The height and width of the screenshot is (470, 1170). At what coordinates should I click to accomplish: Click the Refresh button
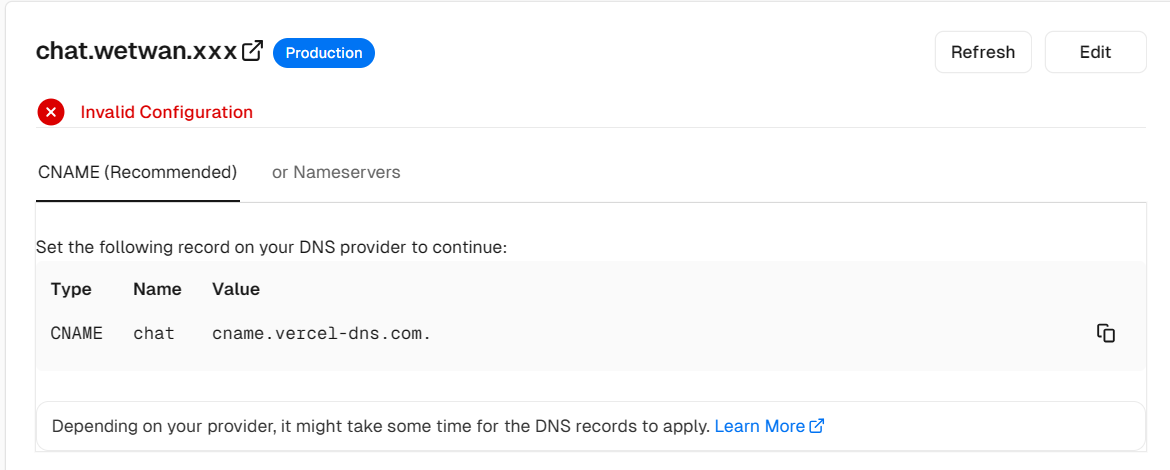coord(983,52)
